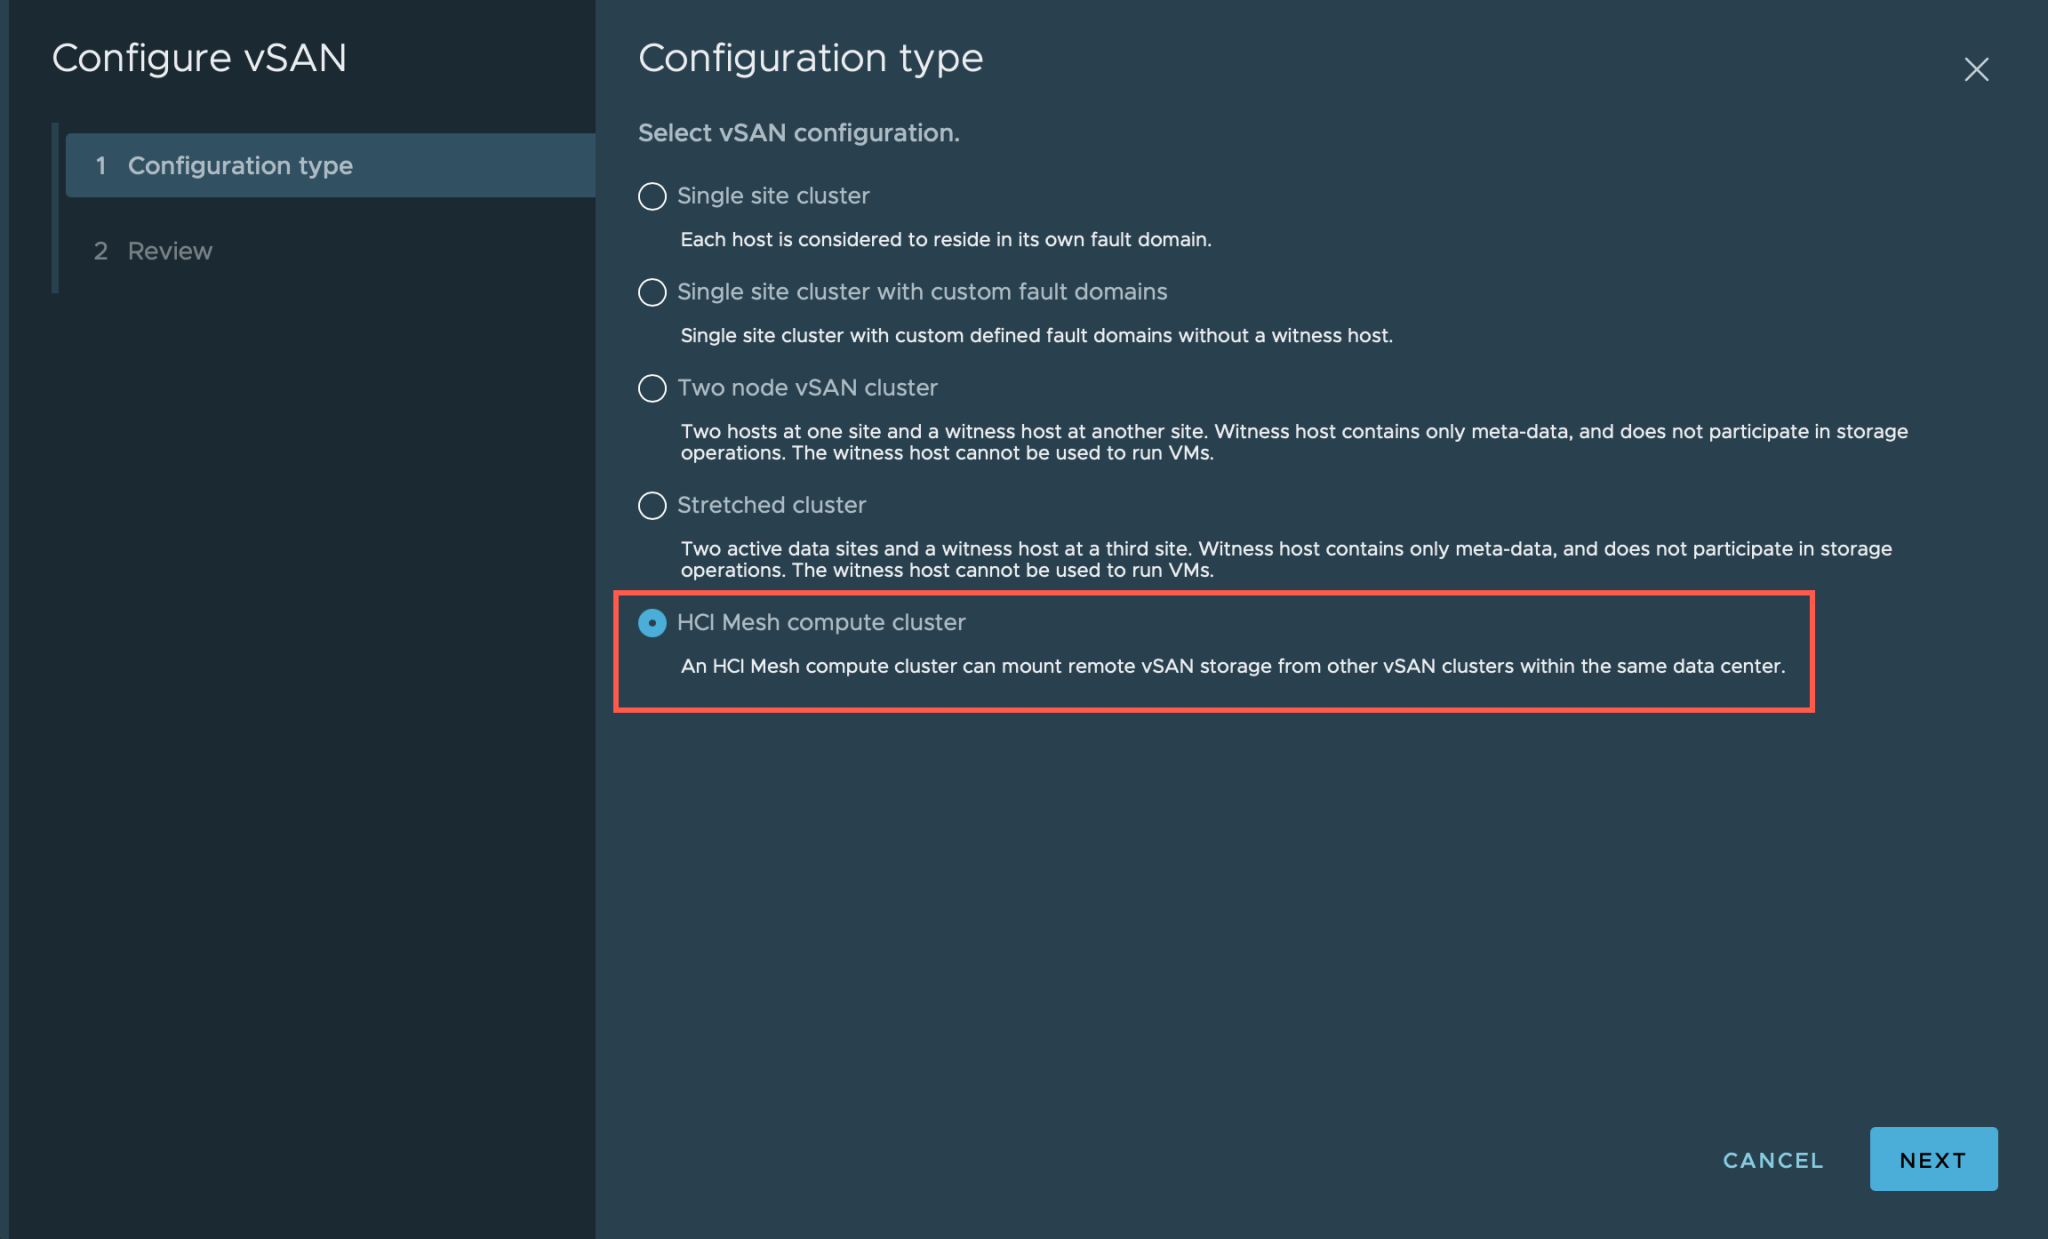Click the 'own fault domain' description text
The width and height of the screenshot is (2048, 1239).
946,240
